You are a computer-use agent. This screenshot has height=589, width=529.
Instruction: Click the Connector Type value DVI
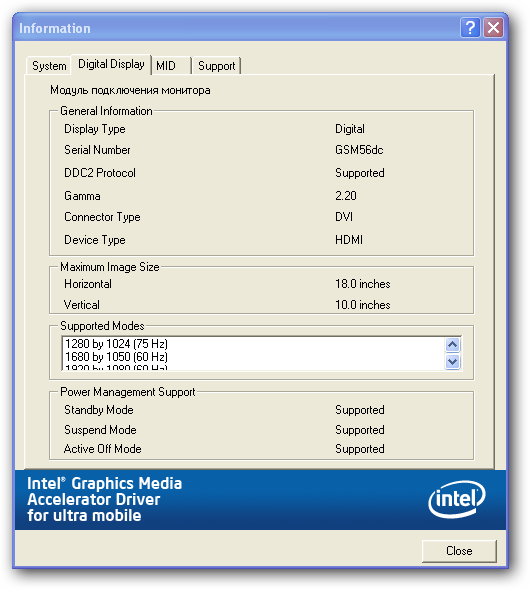tap(344, 217)
